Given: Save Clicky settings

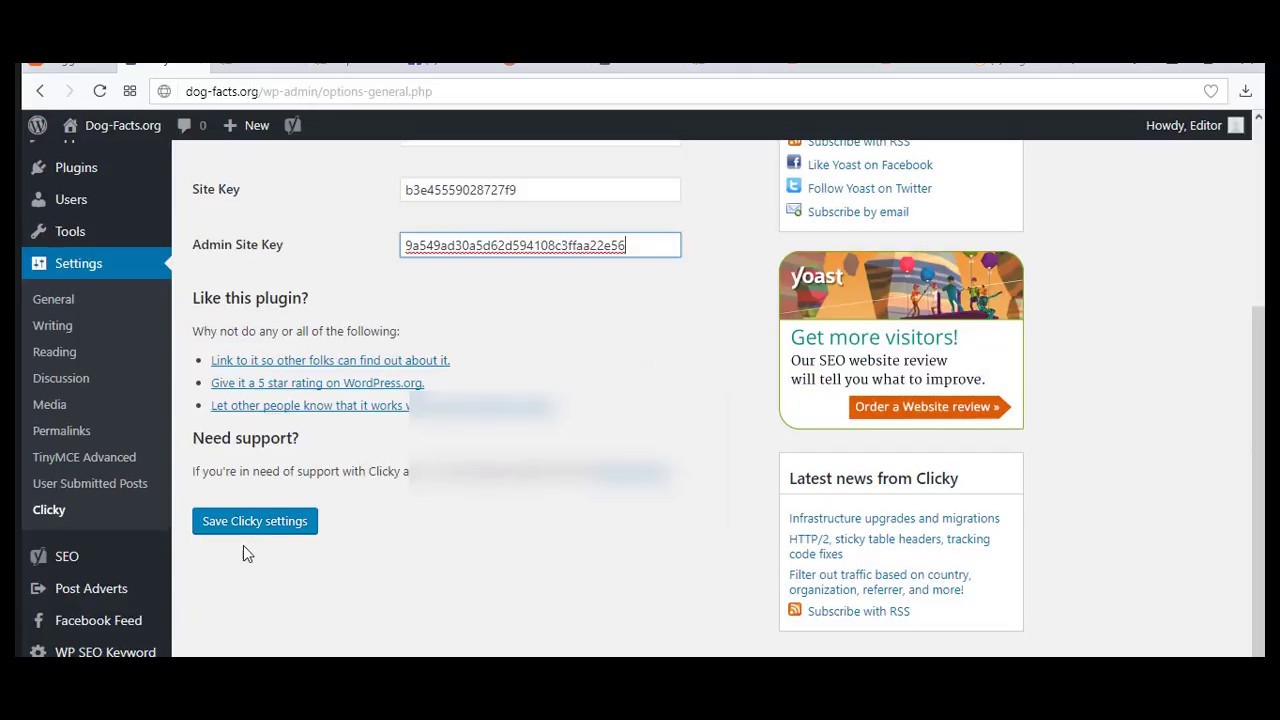Looking at the screenshot, I should pos(255,521).
